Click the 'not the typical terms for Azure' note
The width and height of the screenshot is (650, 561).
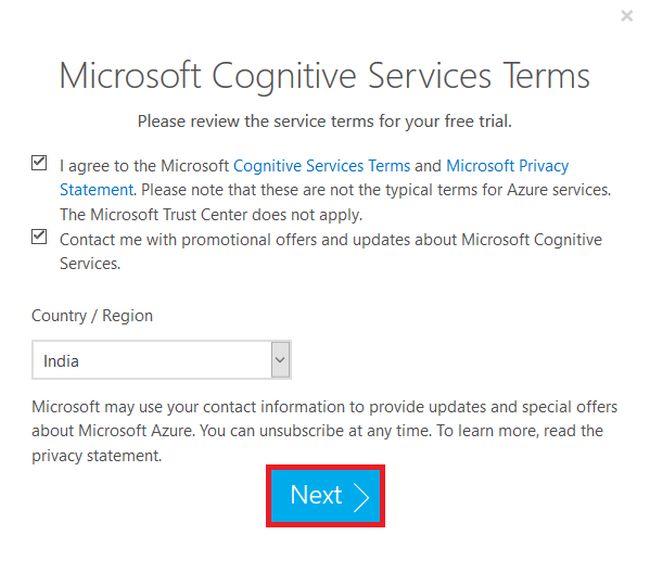tap(450, 190)
